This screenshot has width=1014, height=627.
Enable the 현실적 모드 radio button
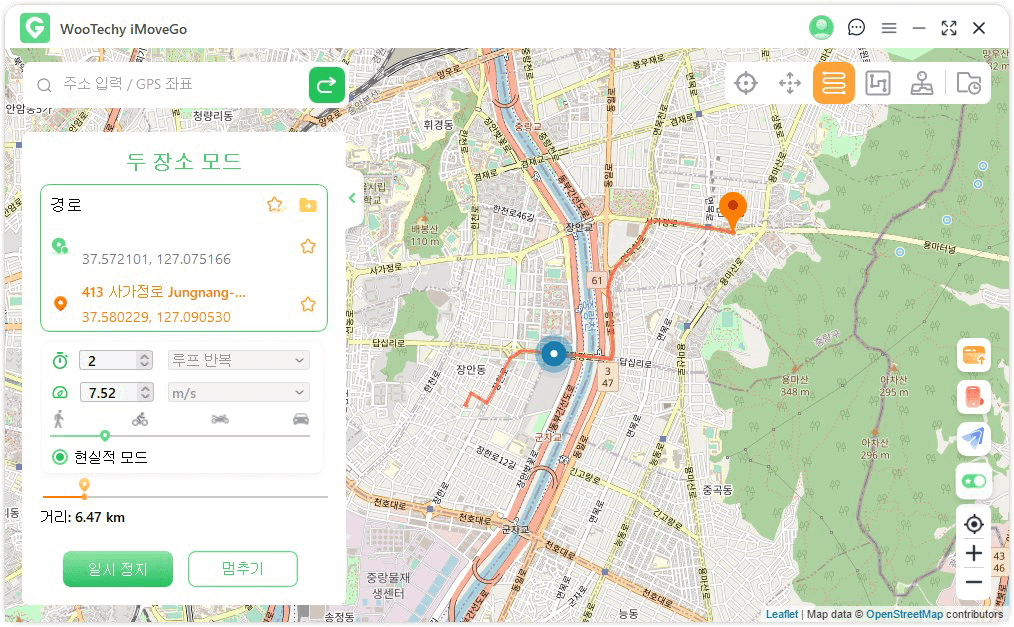click(x=60, y=457)
